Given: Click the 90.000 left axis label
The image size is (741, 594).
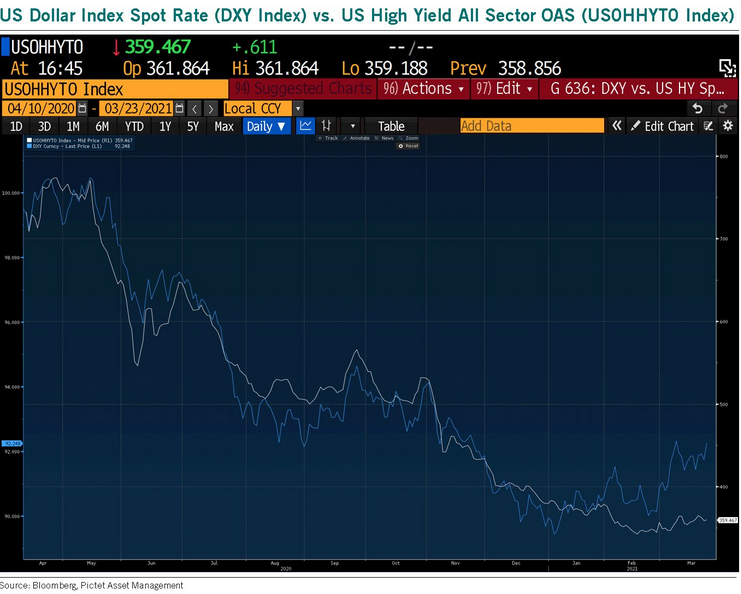Looking at the screenshot, I should click(x=12, y=516).
